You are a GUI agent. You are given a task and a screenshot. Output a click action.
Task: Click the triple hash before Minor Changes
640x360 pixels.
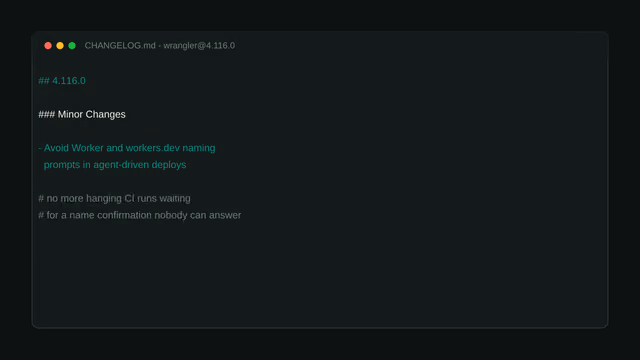[47, 114]
